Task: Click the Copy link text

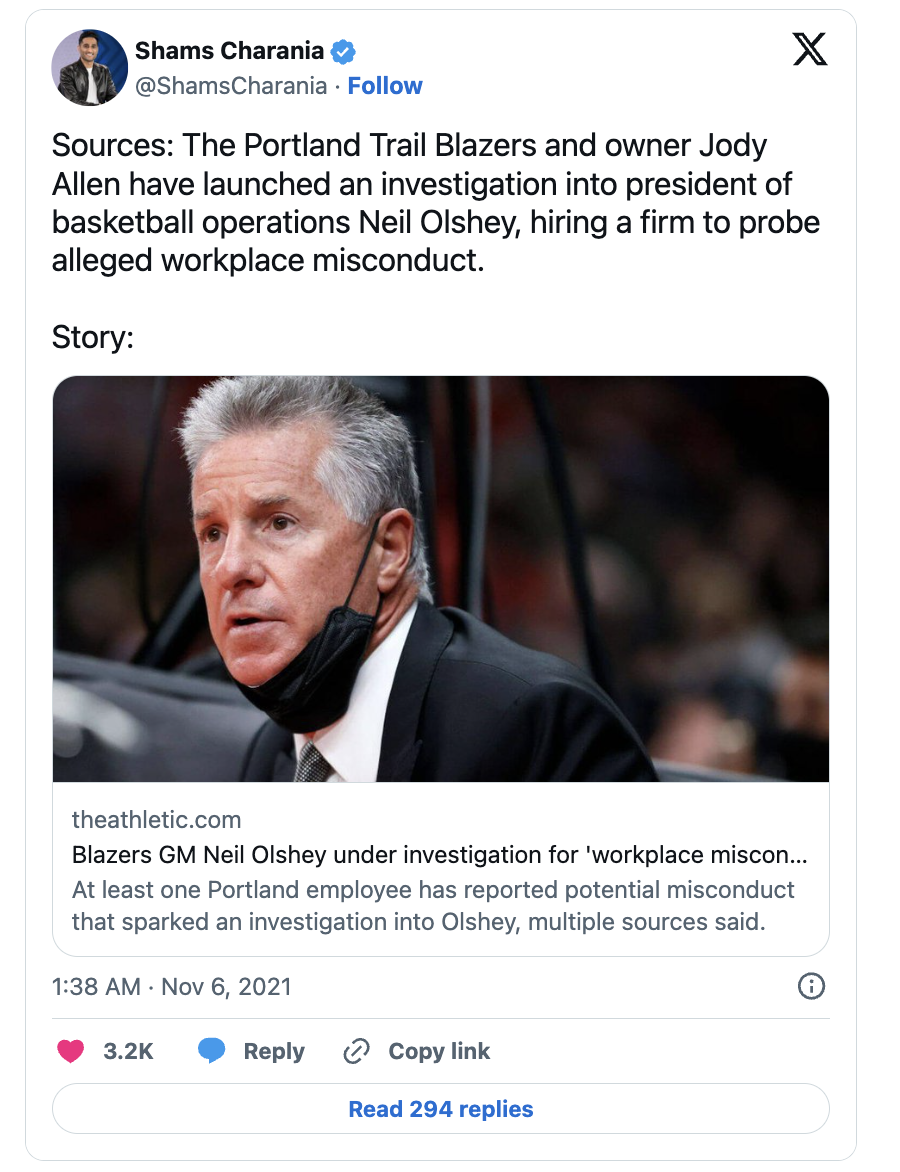Action: (x=440, y=1051)
